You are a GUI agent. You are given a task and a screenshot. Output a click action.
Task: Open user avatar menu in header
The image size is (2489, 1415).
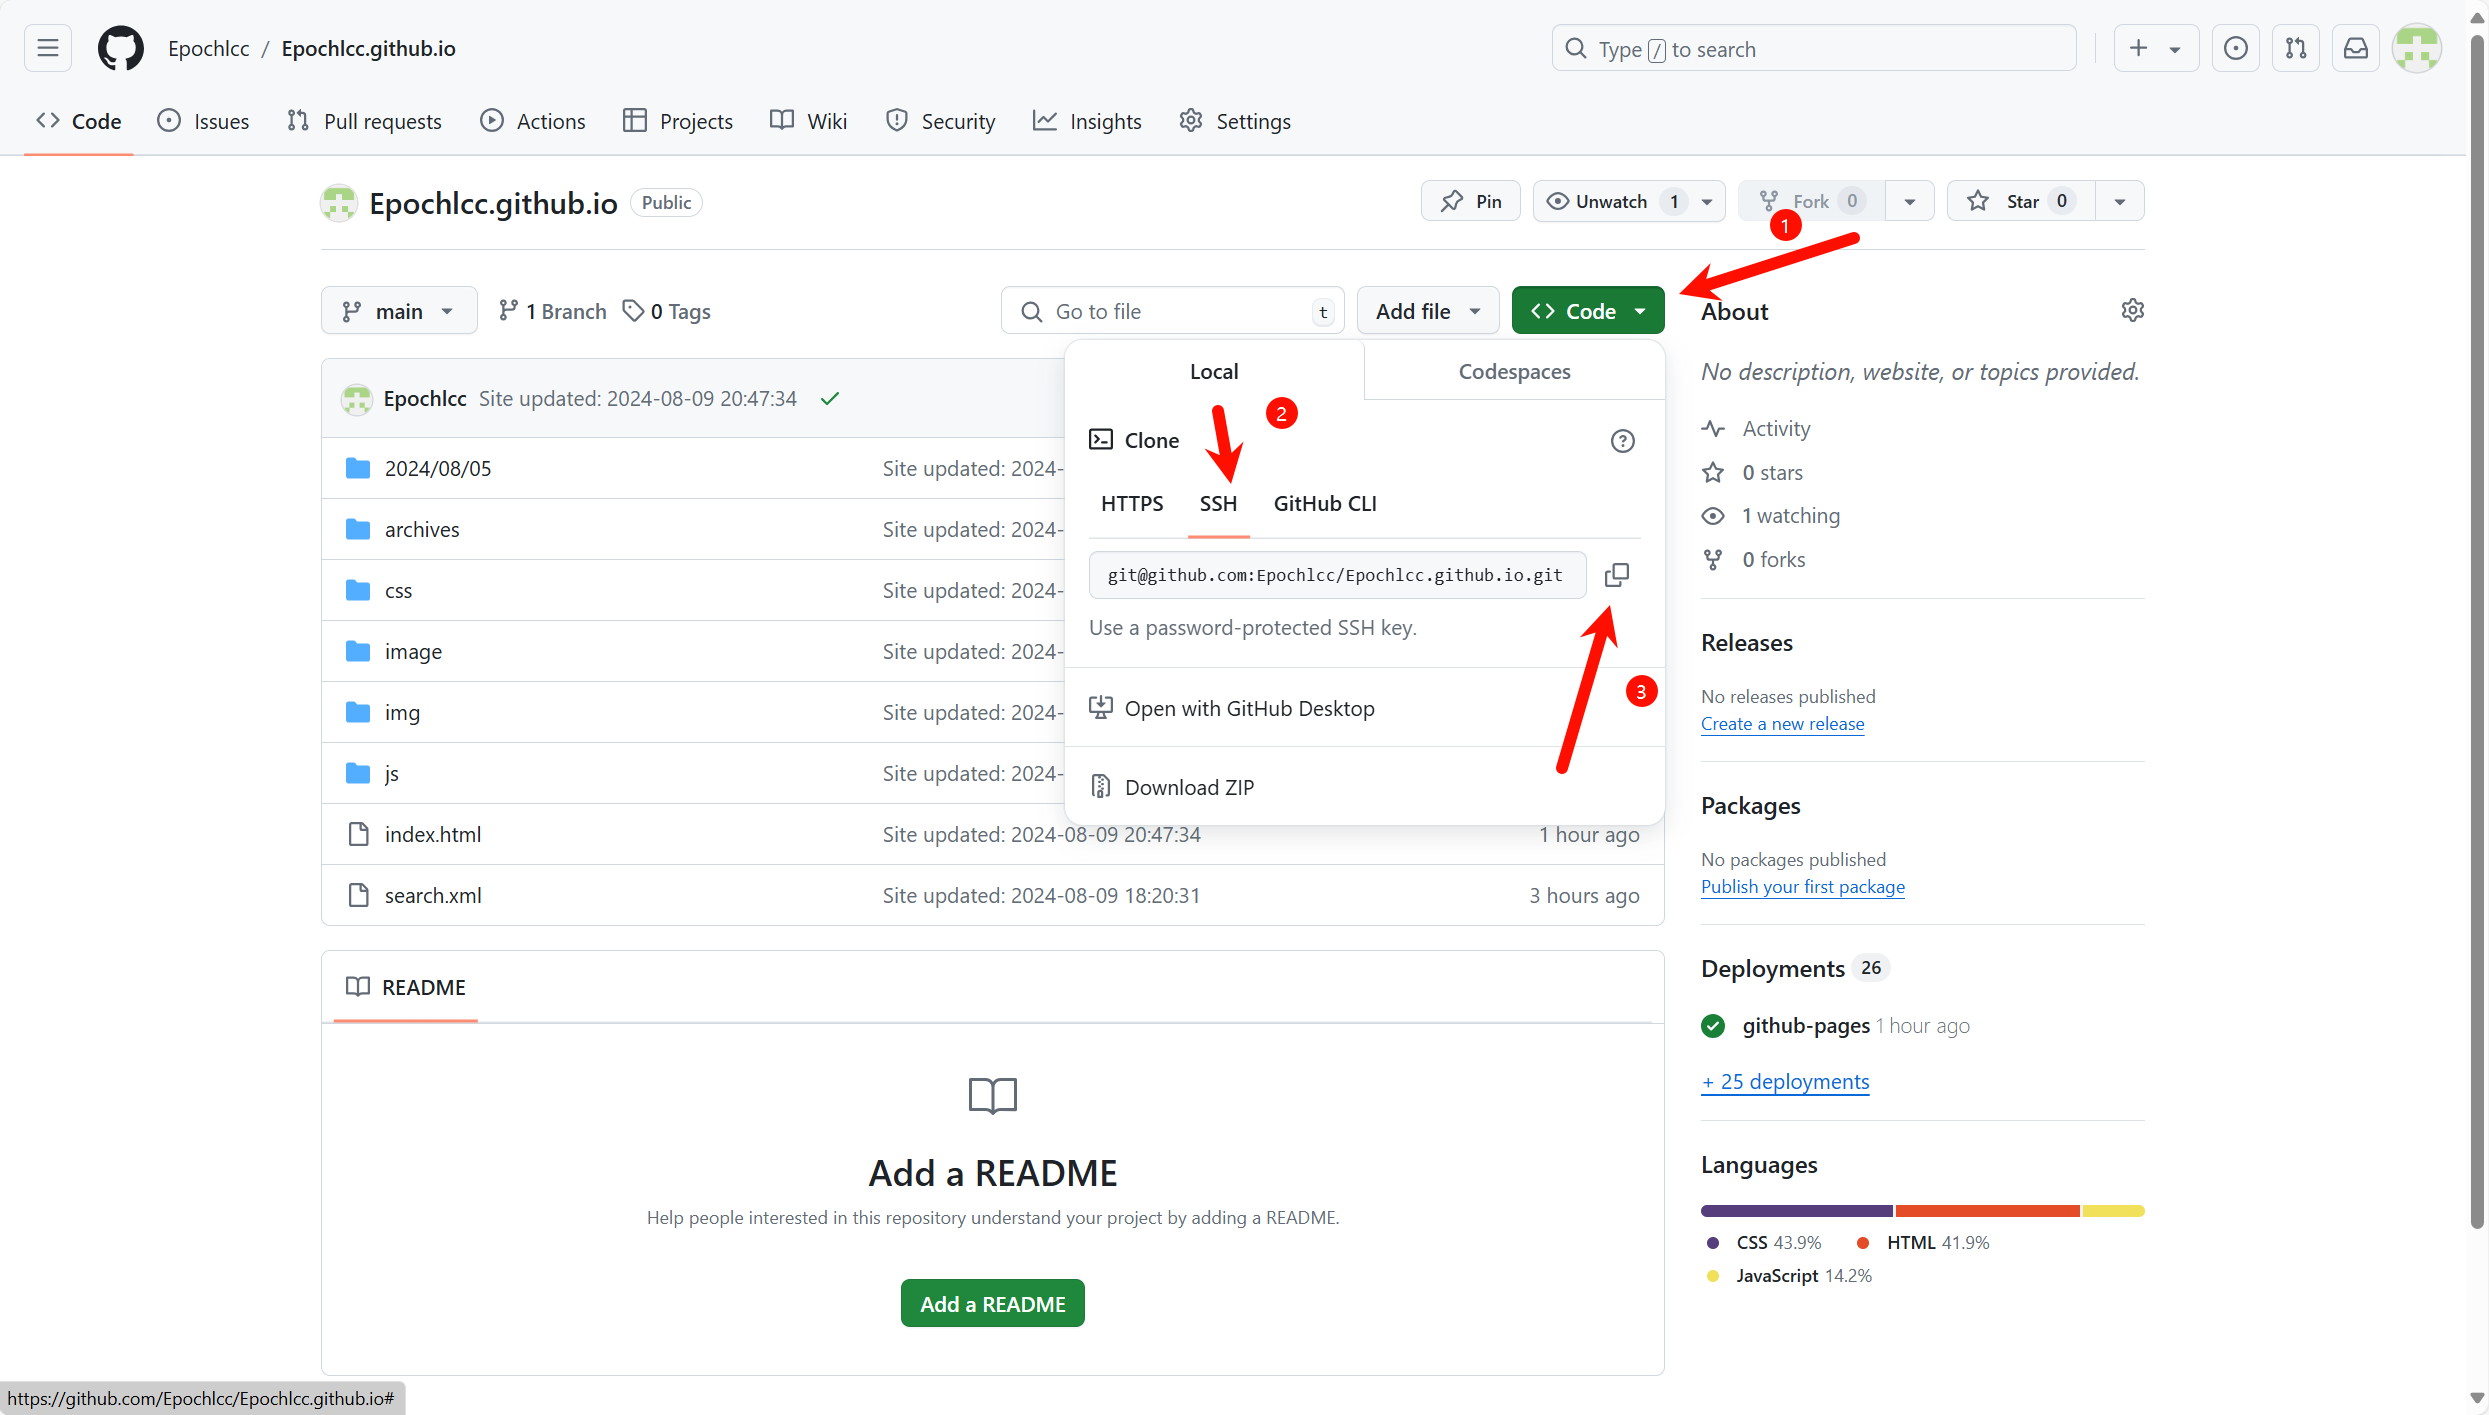click(2417, 48)
